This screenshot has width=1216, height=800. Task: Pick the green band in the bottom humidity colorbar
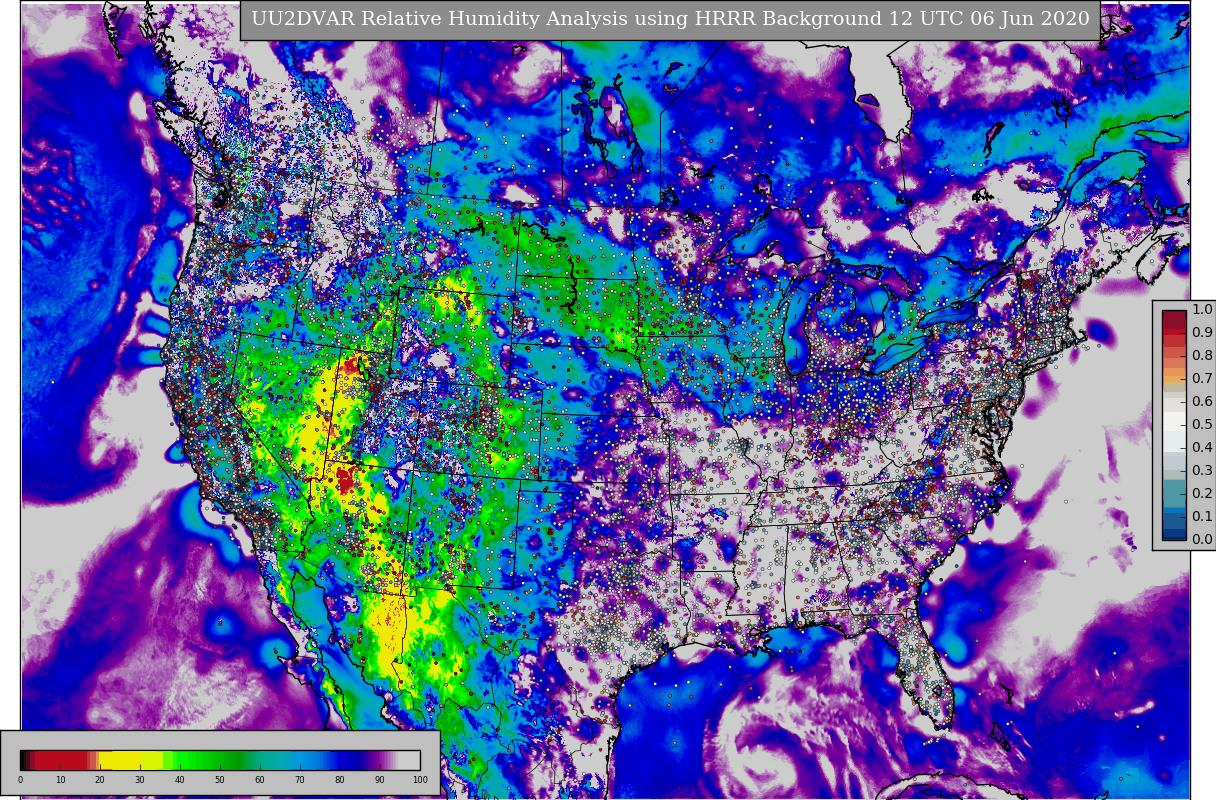point(208,760)
